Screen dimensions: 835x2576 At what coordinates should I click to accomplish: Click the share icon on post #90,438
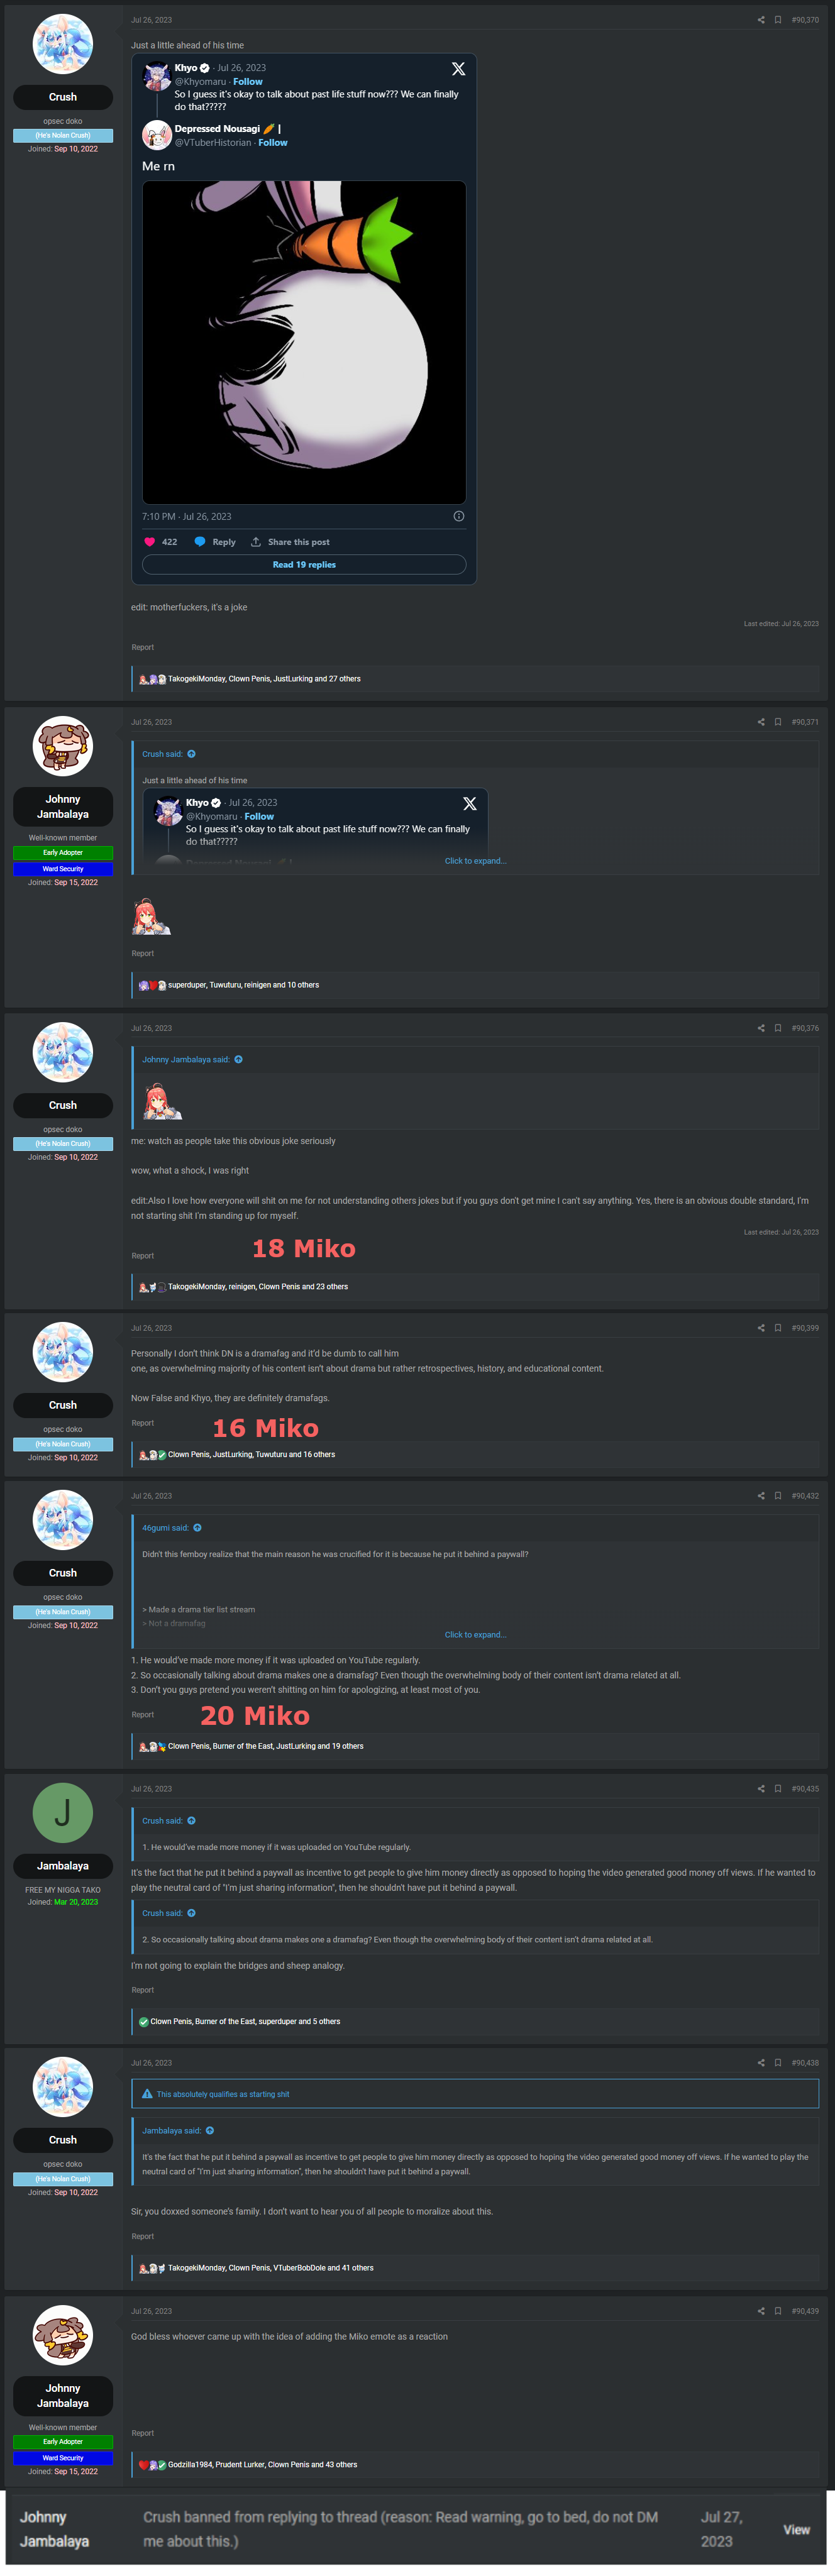761,2063
